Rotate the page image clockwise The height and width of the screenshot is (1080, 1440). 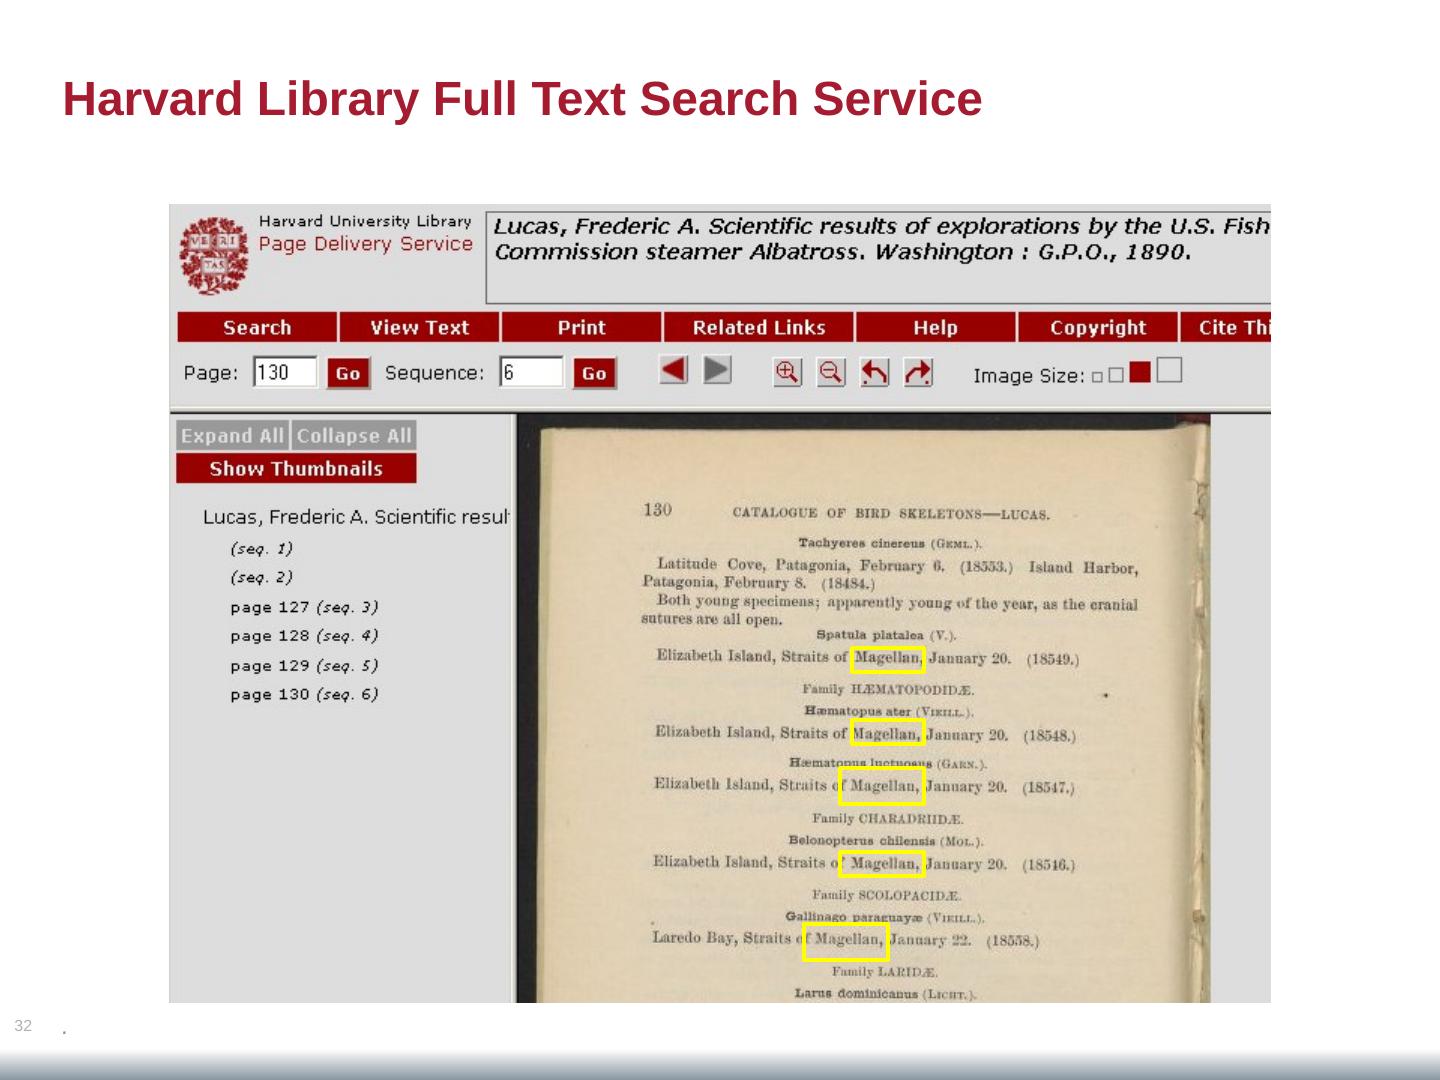point(918,372)
